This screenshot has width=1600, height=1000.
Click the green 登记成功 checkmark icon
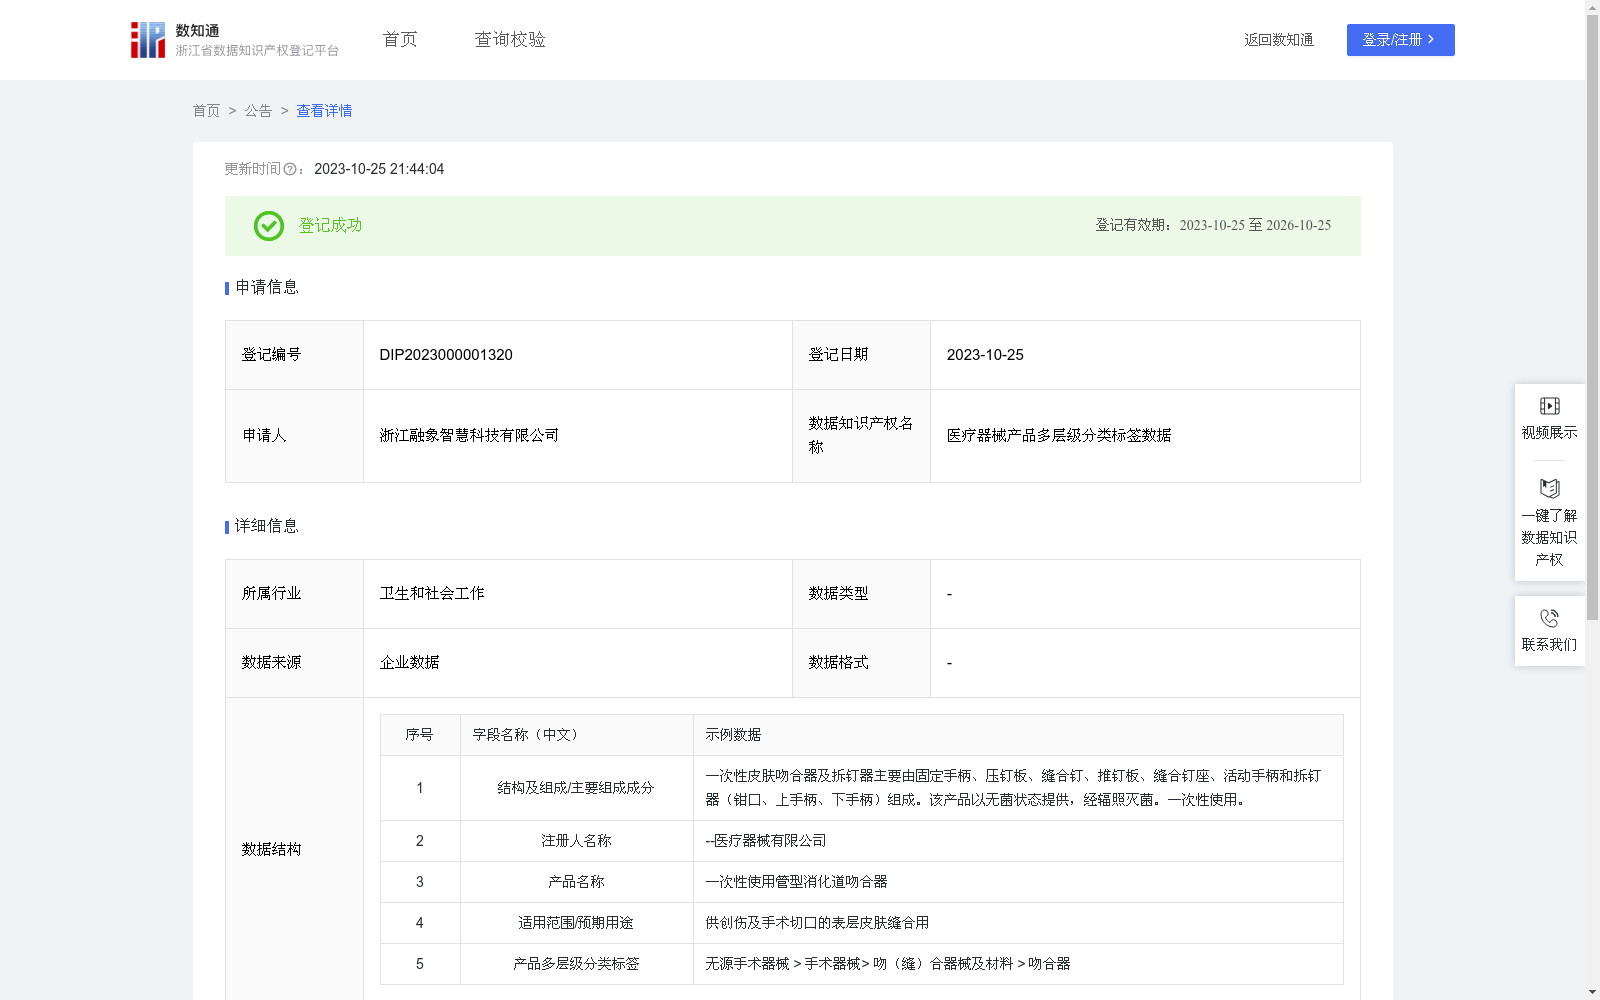click(269, 226)
